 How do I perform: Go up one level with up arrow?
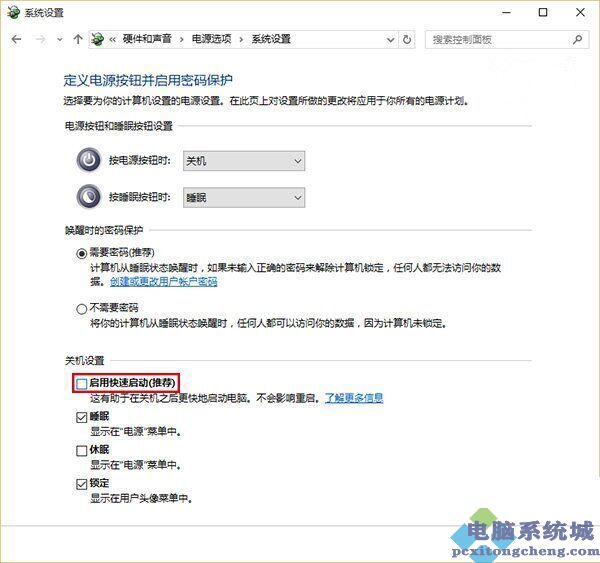click(x=78, y=39)
